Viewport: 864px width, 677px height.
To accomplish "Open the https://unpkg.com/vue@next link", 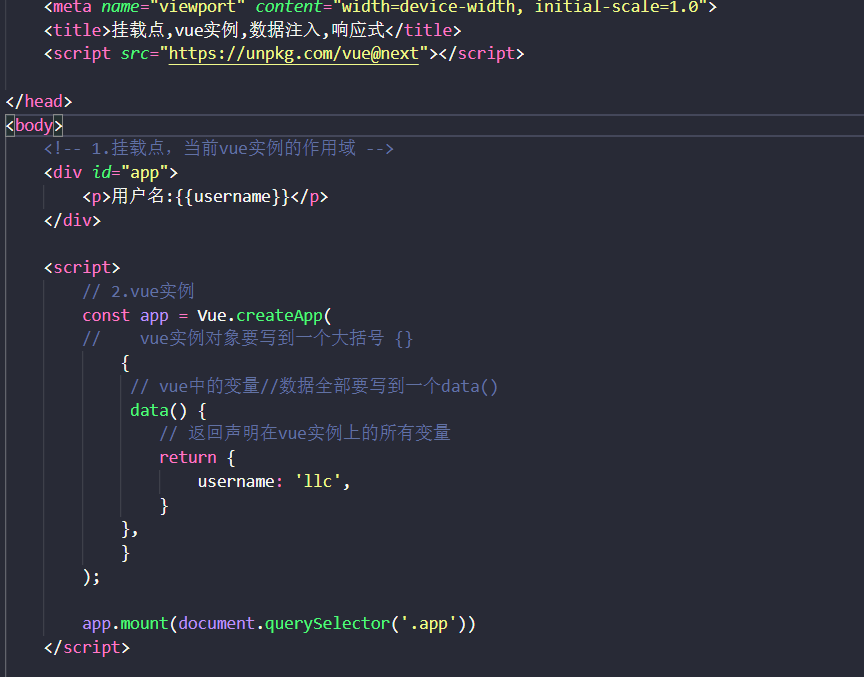I will coord(293,53).
